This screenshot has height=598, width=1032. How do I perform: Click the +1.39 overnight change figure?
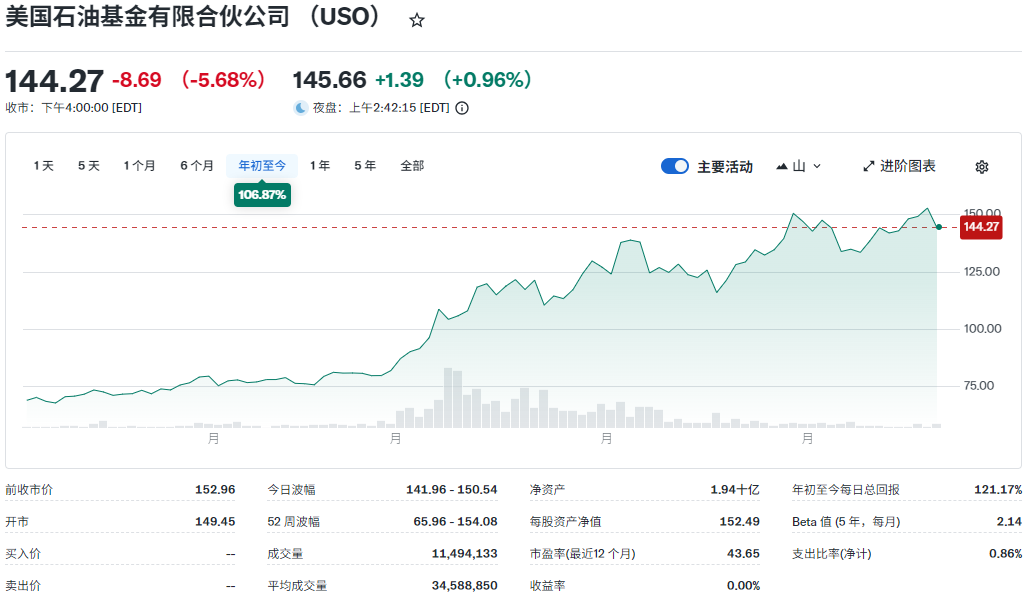point(400,80)
